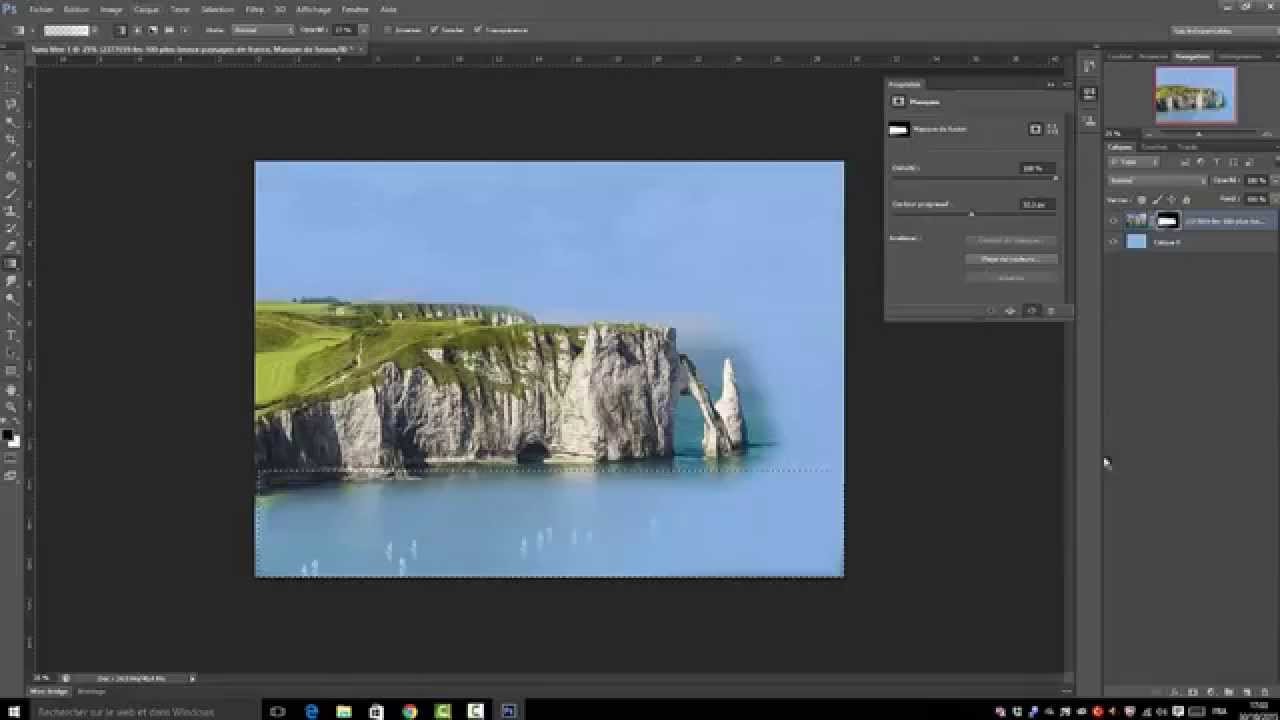Image resolution: width=1280 pixels, height=720 pixels.
Task: Toggle visibility of the top image layer
Action: click(x=1114, y=221)
